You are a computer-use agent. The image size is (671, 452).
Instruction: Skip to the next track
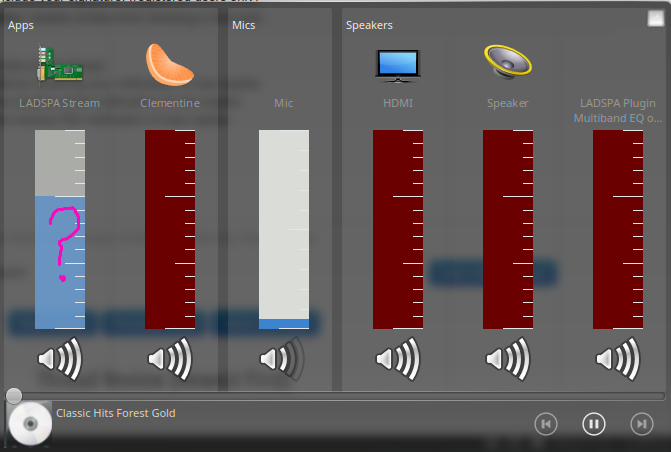point(641,424)
